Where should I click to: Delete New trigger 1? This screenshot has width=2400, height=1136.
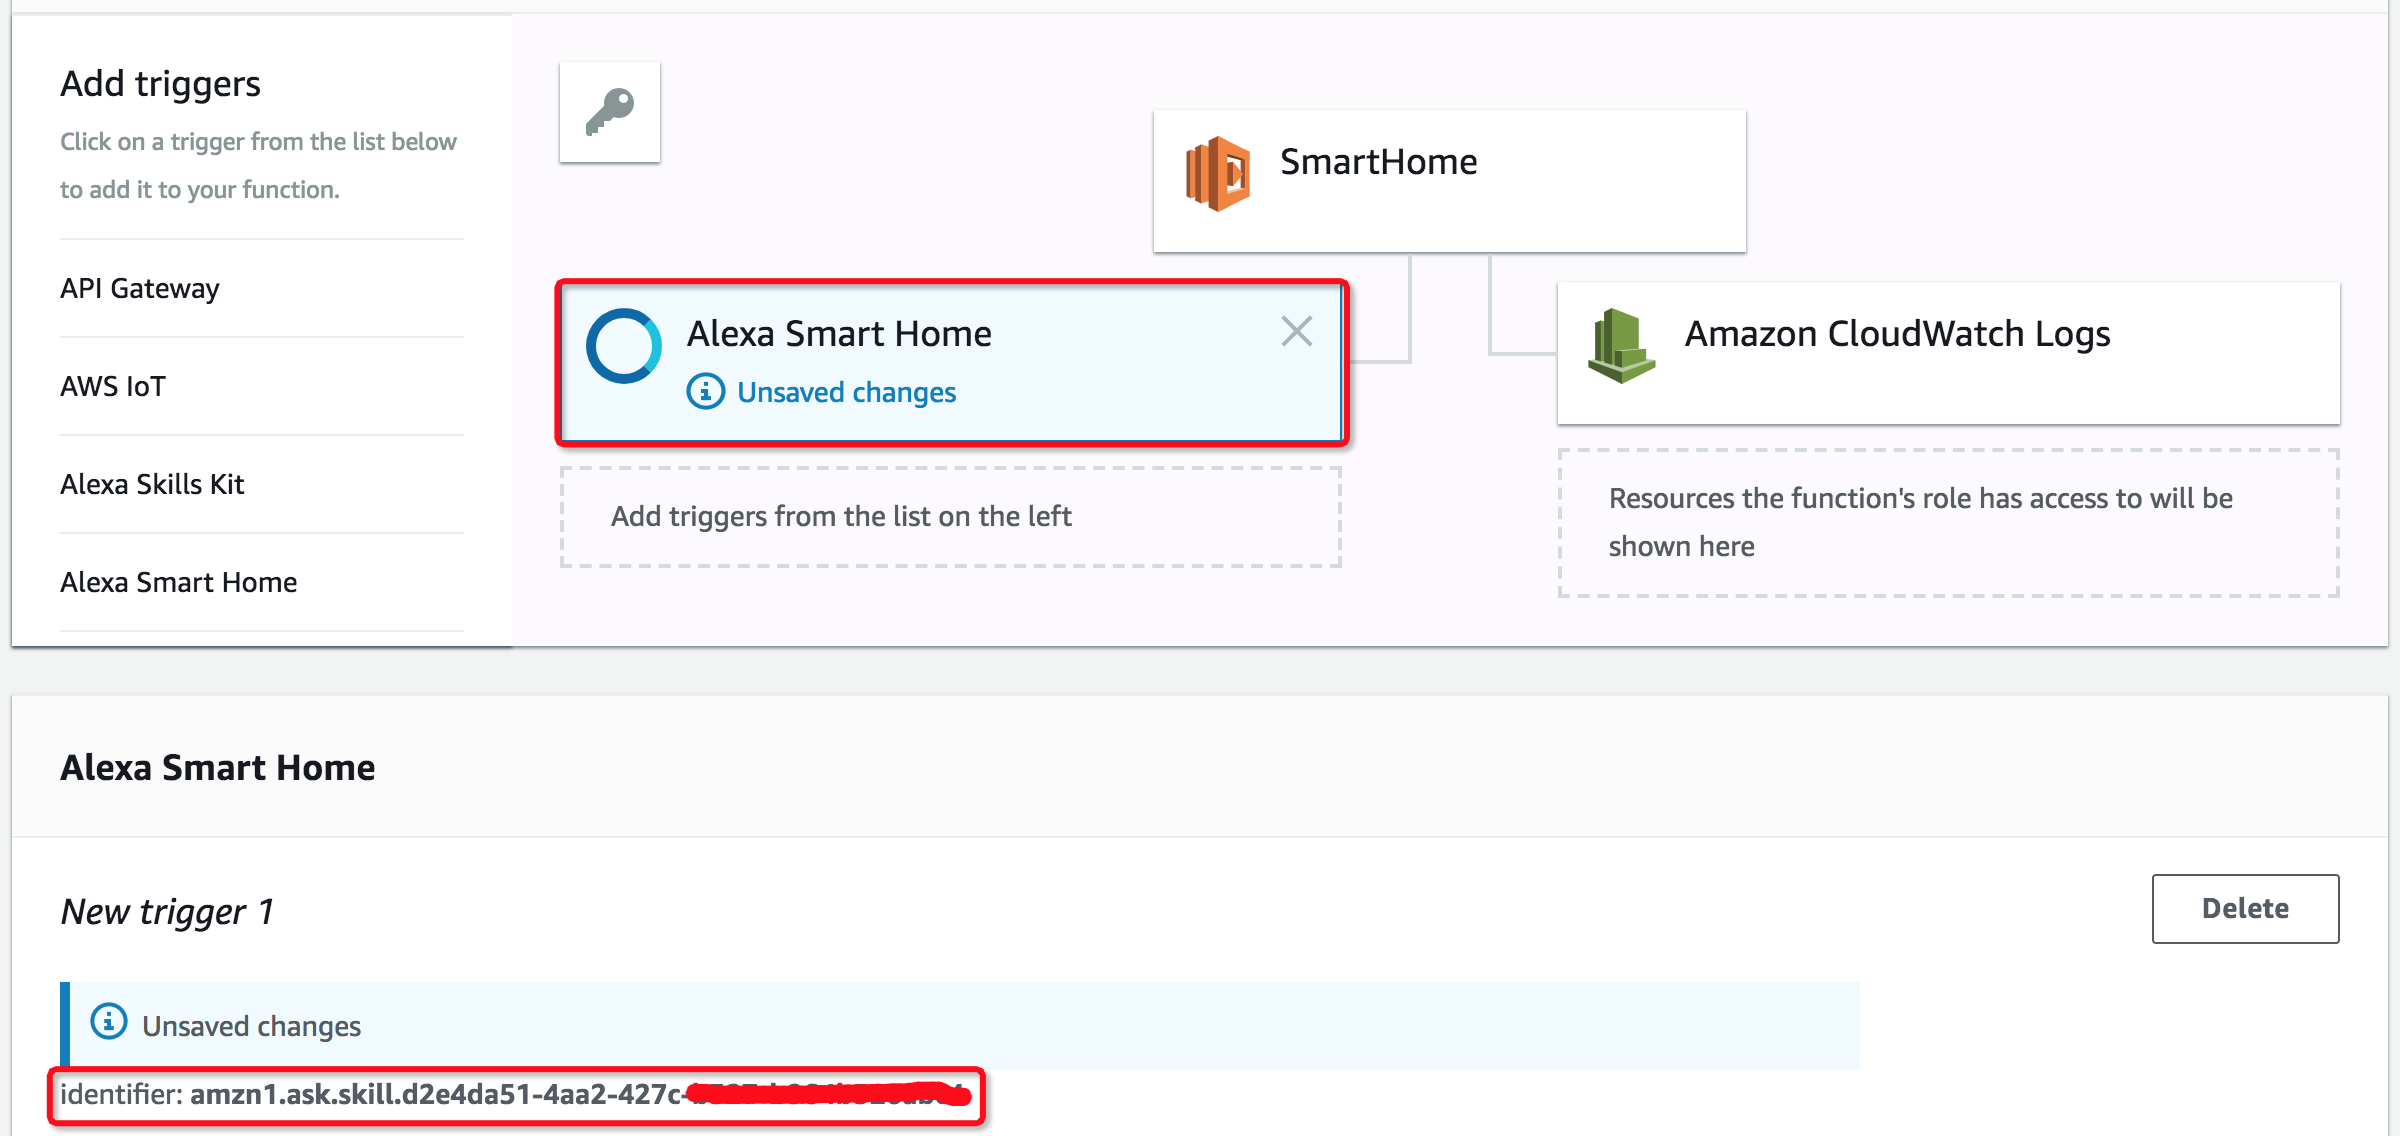point(2245,908)
